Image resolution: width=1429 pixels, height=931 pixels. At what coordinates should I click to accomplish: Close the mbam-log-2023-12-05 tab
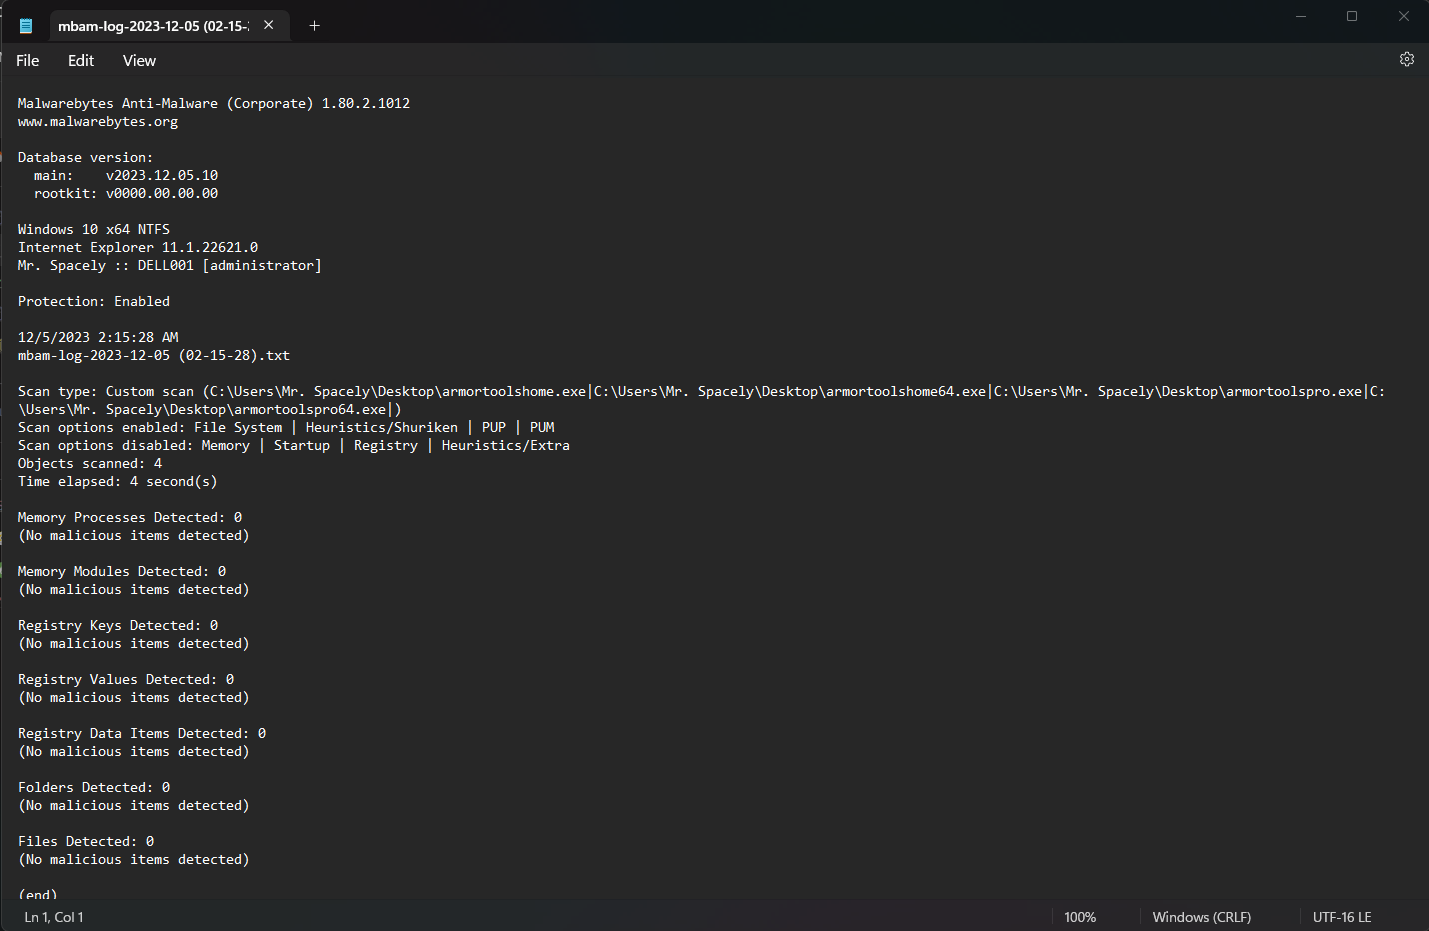tap(269, 25)
